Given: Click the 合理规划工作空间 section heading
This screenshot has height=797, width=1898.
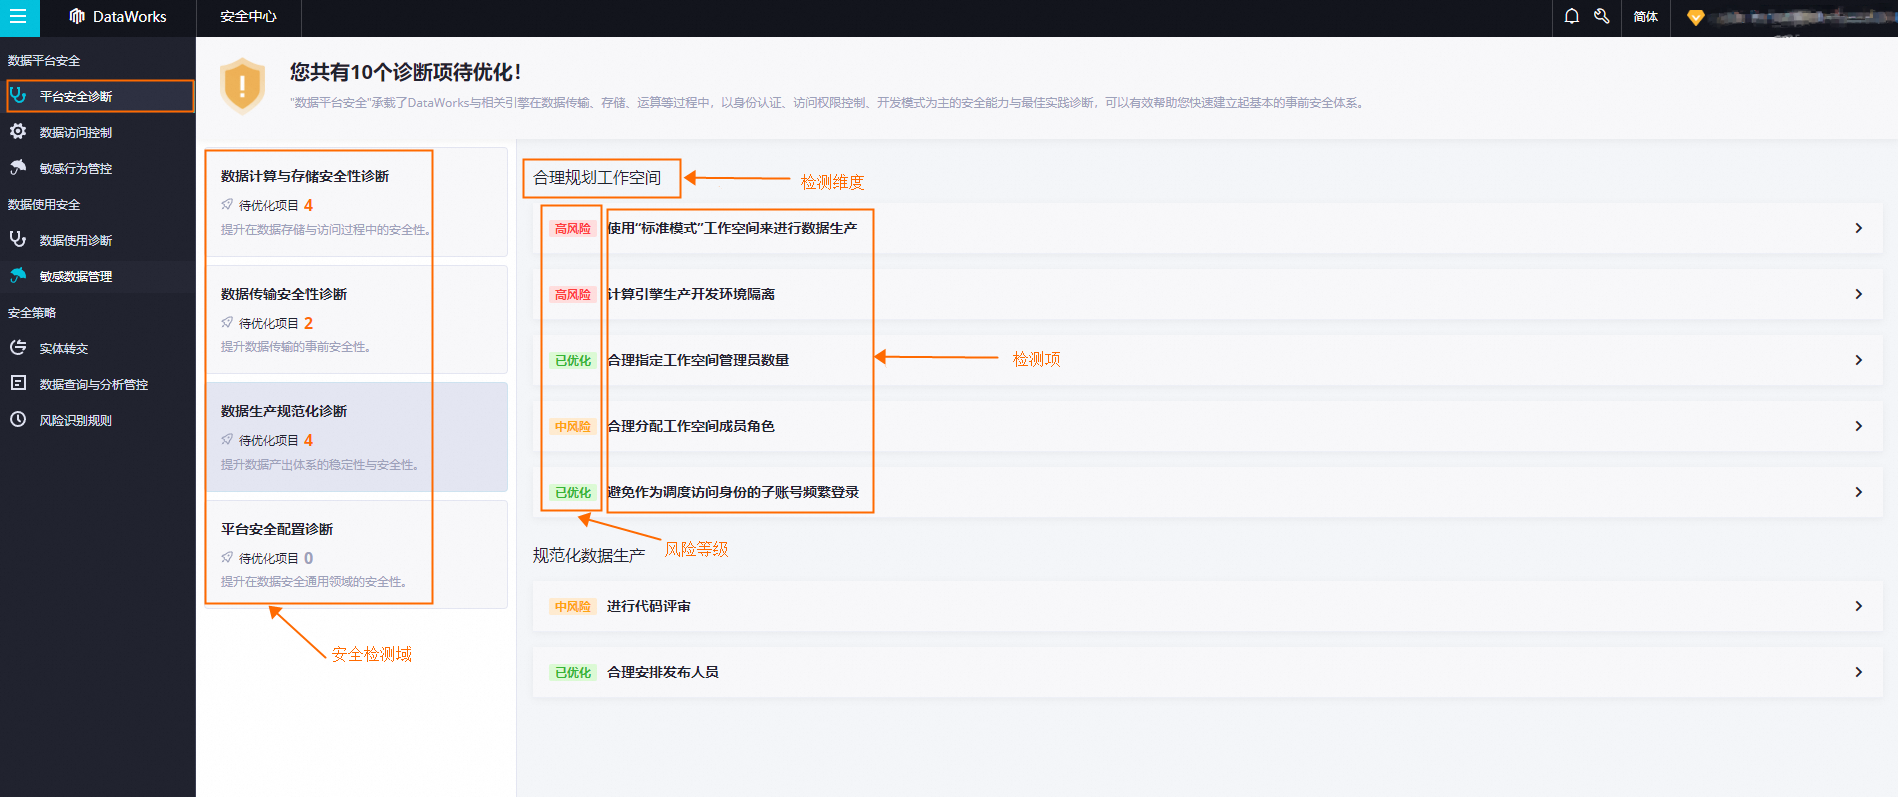Looking at the screenshot, I should pos(597,178).
